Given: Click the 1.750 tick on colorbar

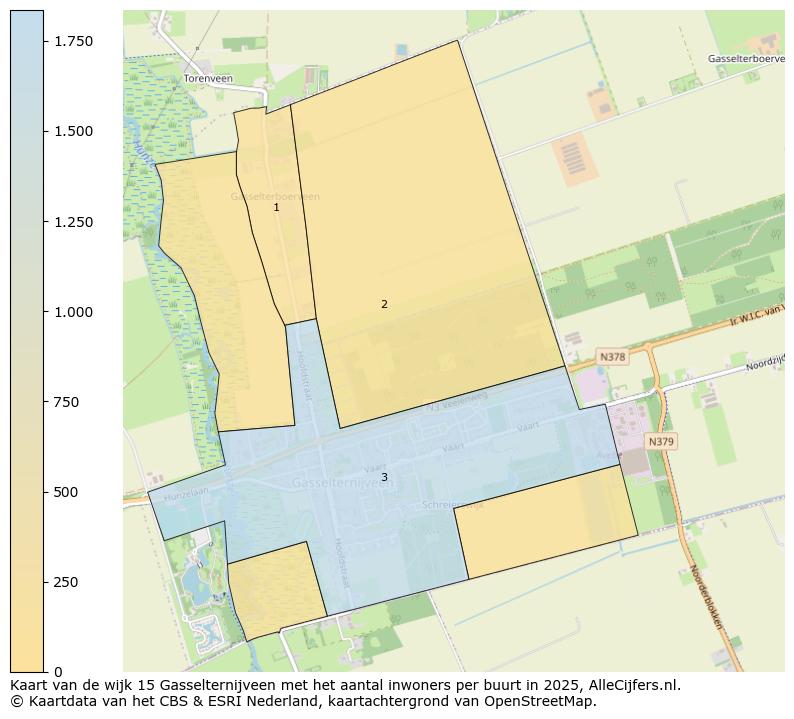Looking at the screenshot, I should pyautogui.click(x=74, y=41).
